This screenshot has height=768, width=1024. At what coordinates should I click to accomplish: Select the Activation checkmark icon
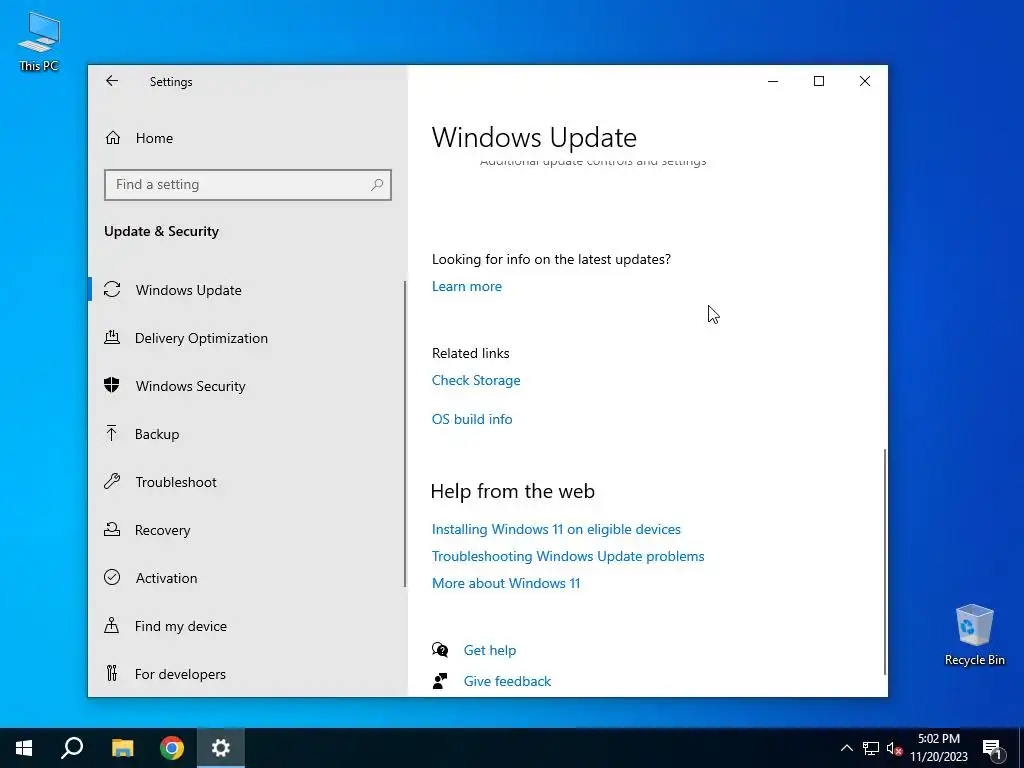pos(112,577)
